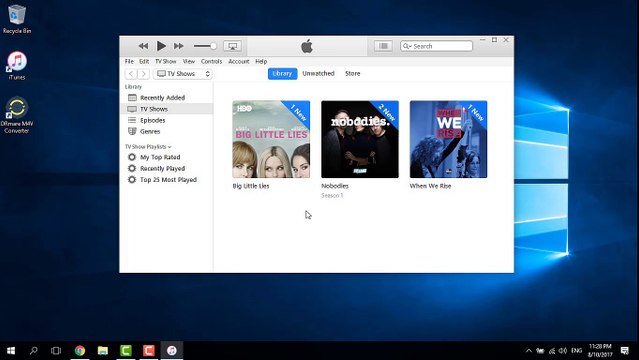
Task: Click the When We Rise title text
Action: pos(430,186)
